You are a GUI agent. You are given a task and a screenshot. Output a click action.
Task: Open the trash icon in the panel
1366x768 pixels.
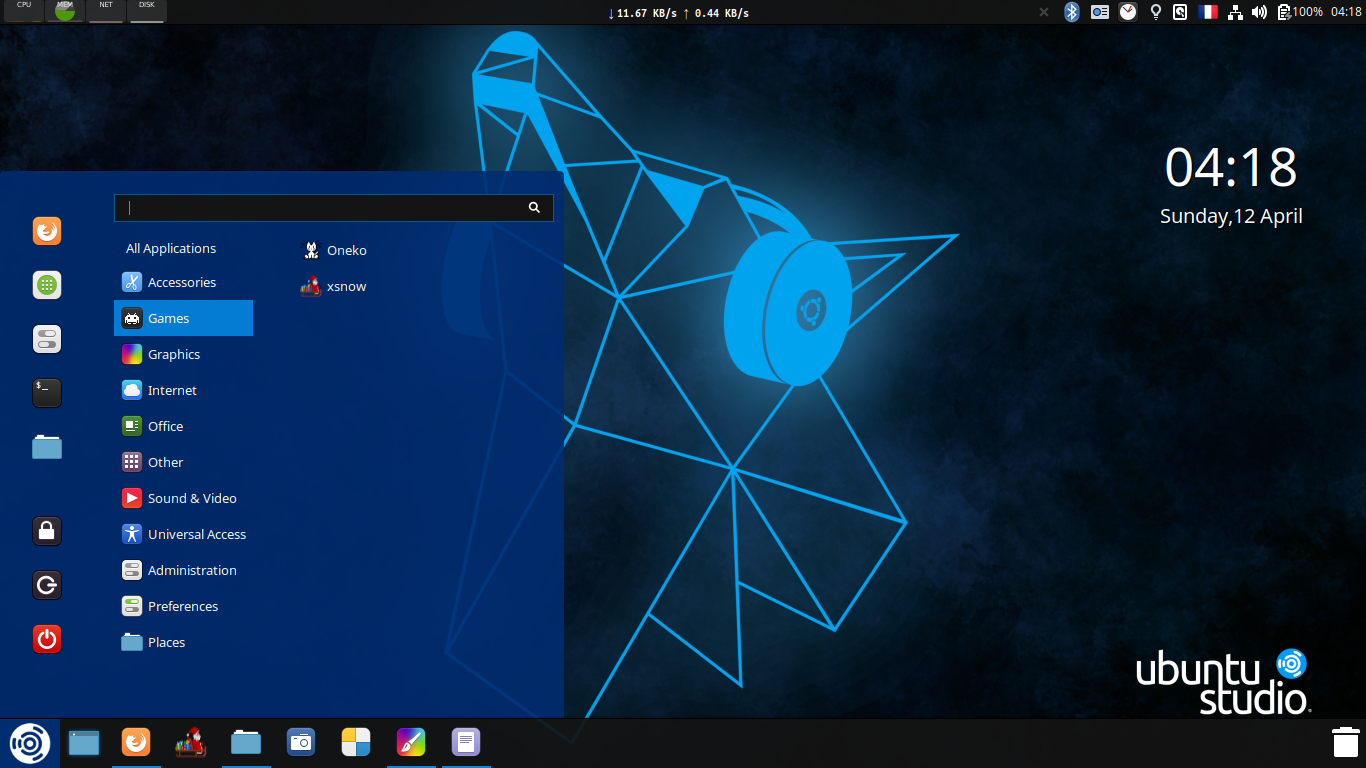click(x=1345, y=743)
